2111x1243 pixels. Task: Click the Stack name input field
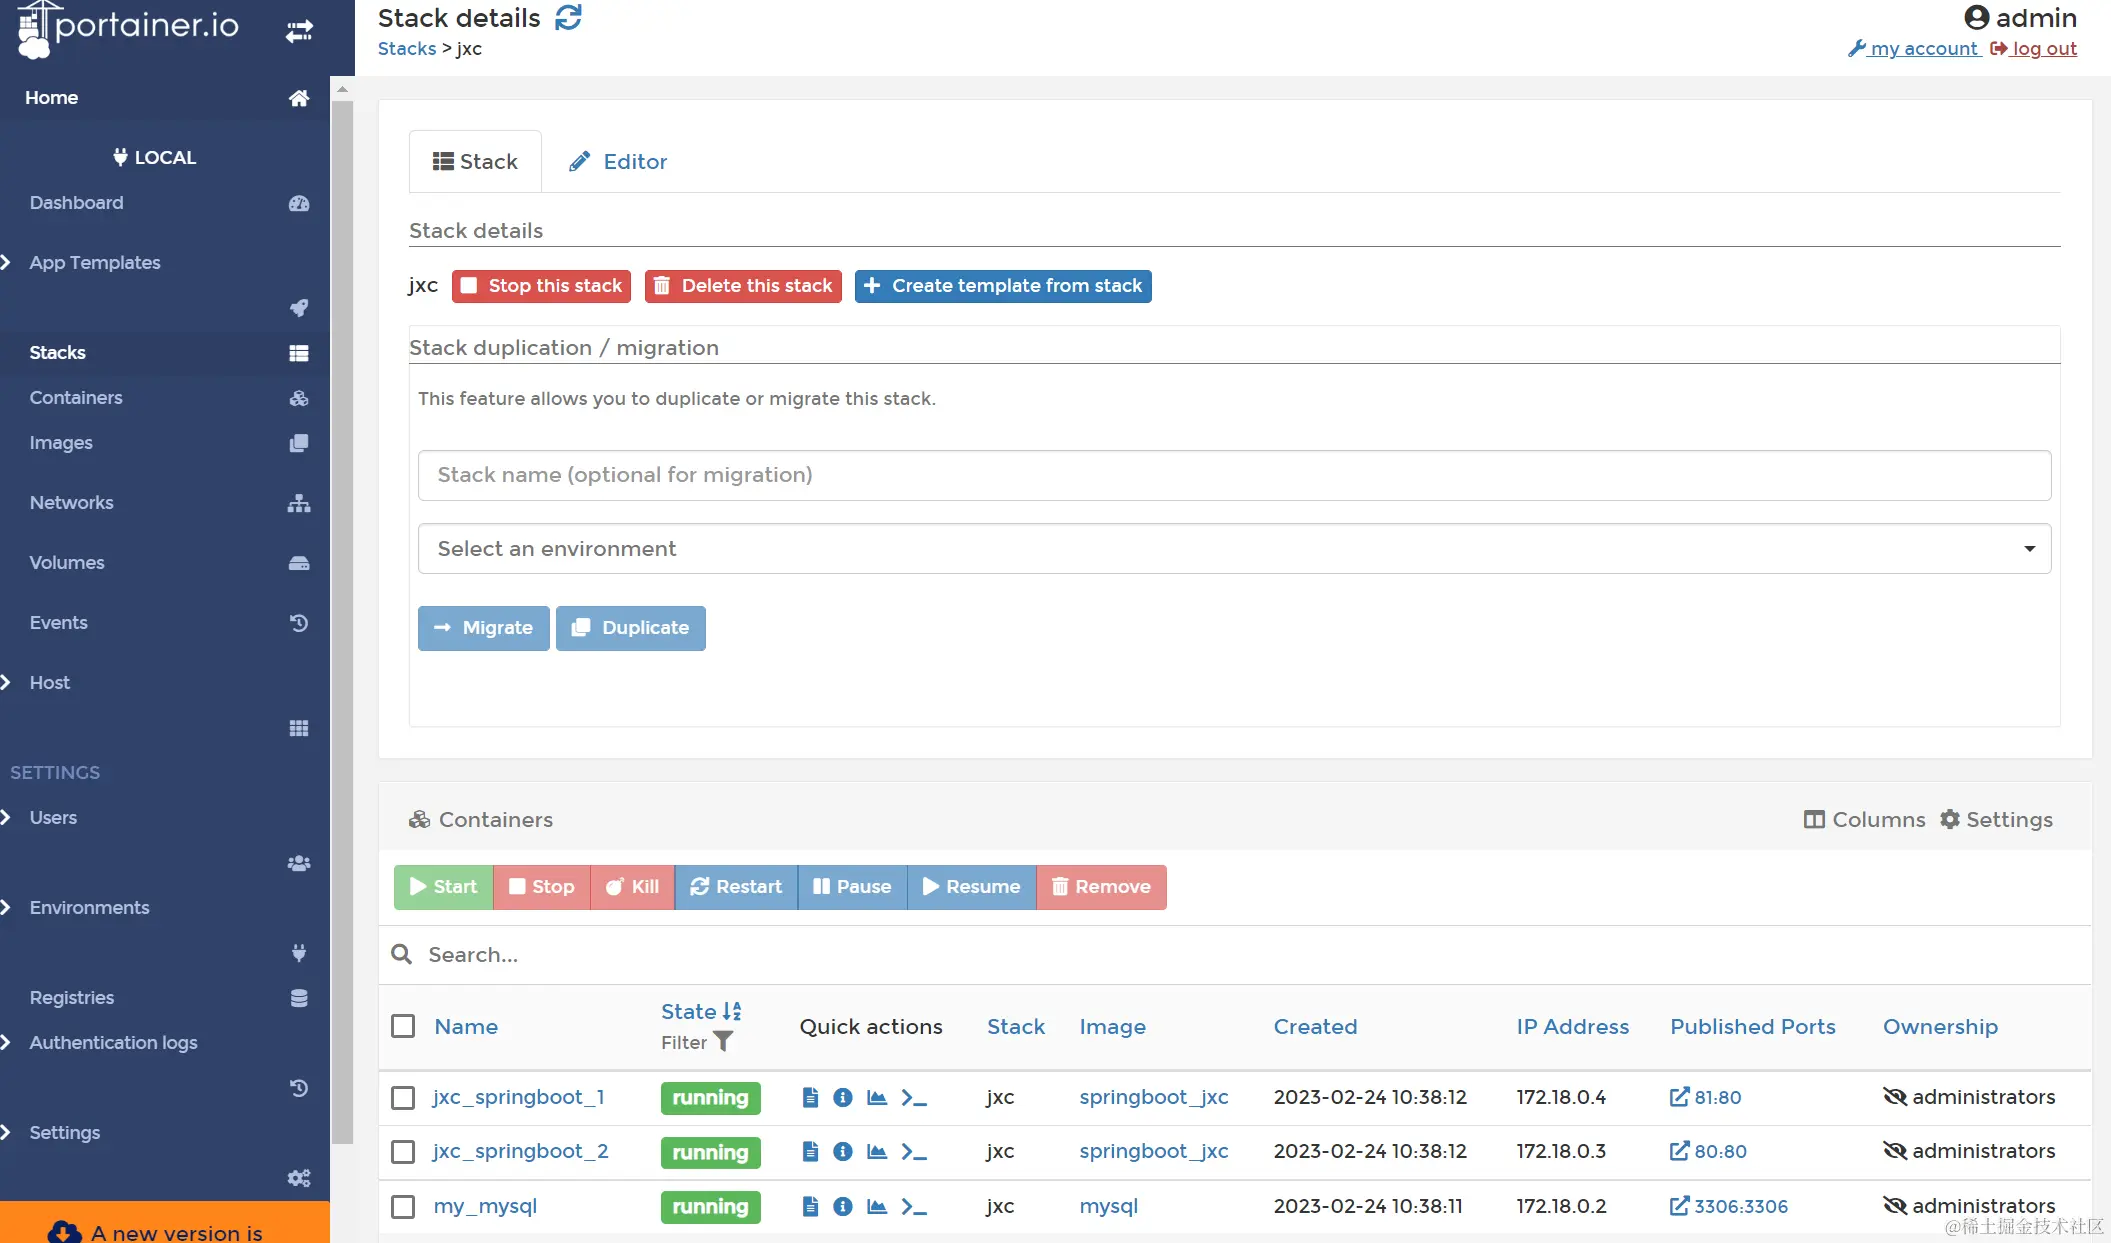pyautogui.click(x=1234, y=475)
